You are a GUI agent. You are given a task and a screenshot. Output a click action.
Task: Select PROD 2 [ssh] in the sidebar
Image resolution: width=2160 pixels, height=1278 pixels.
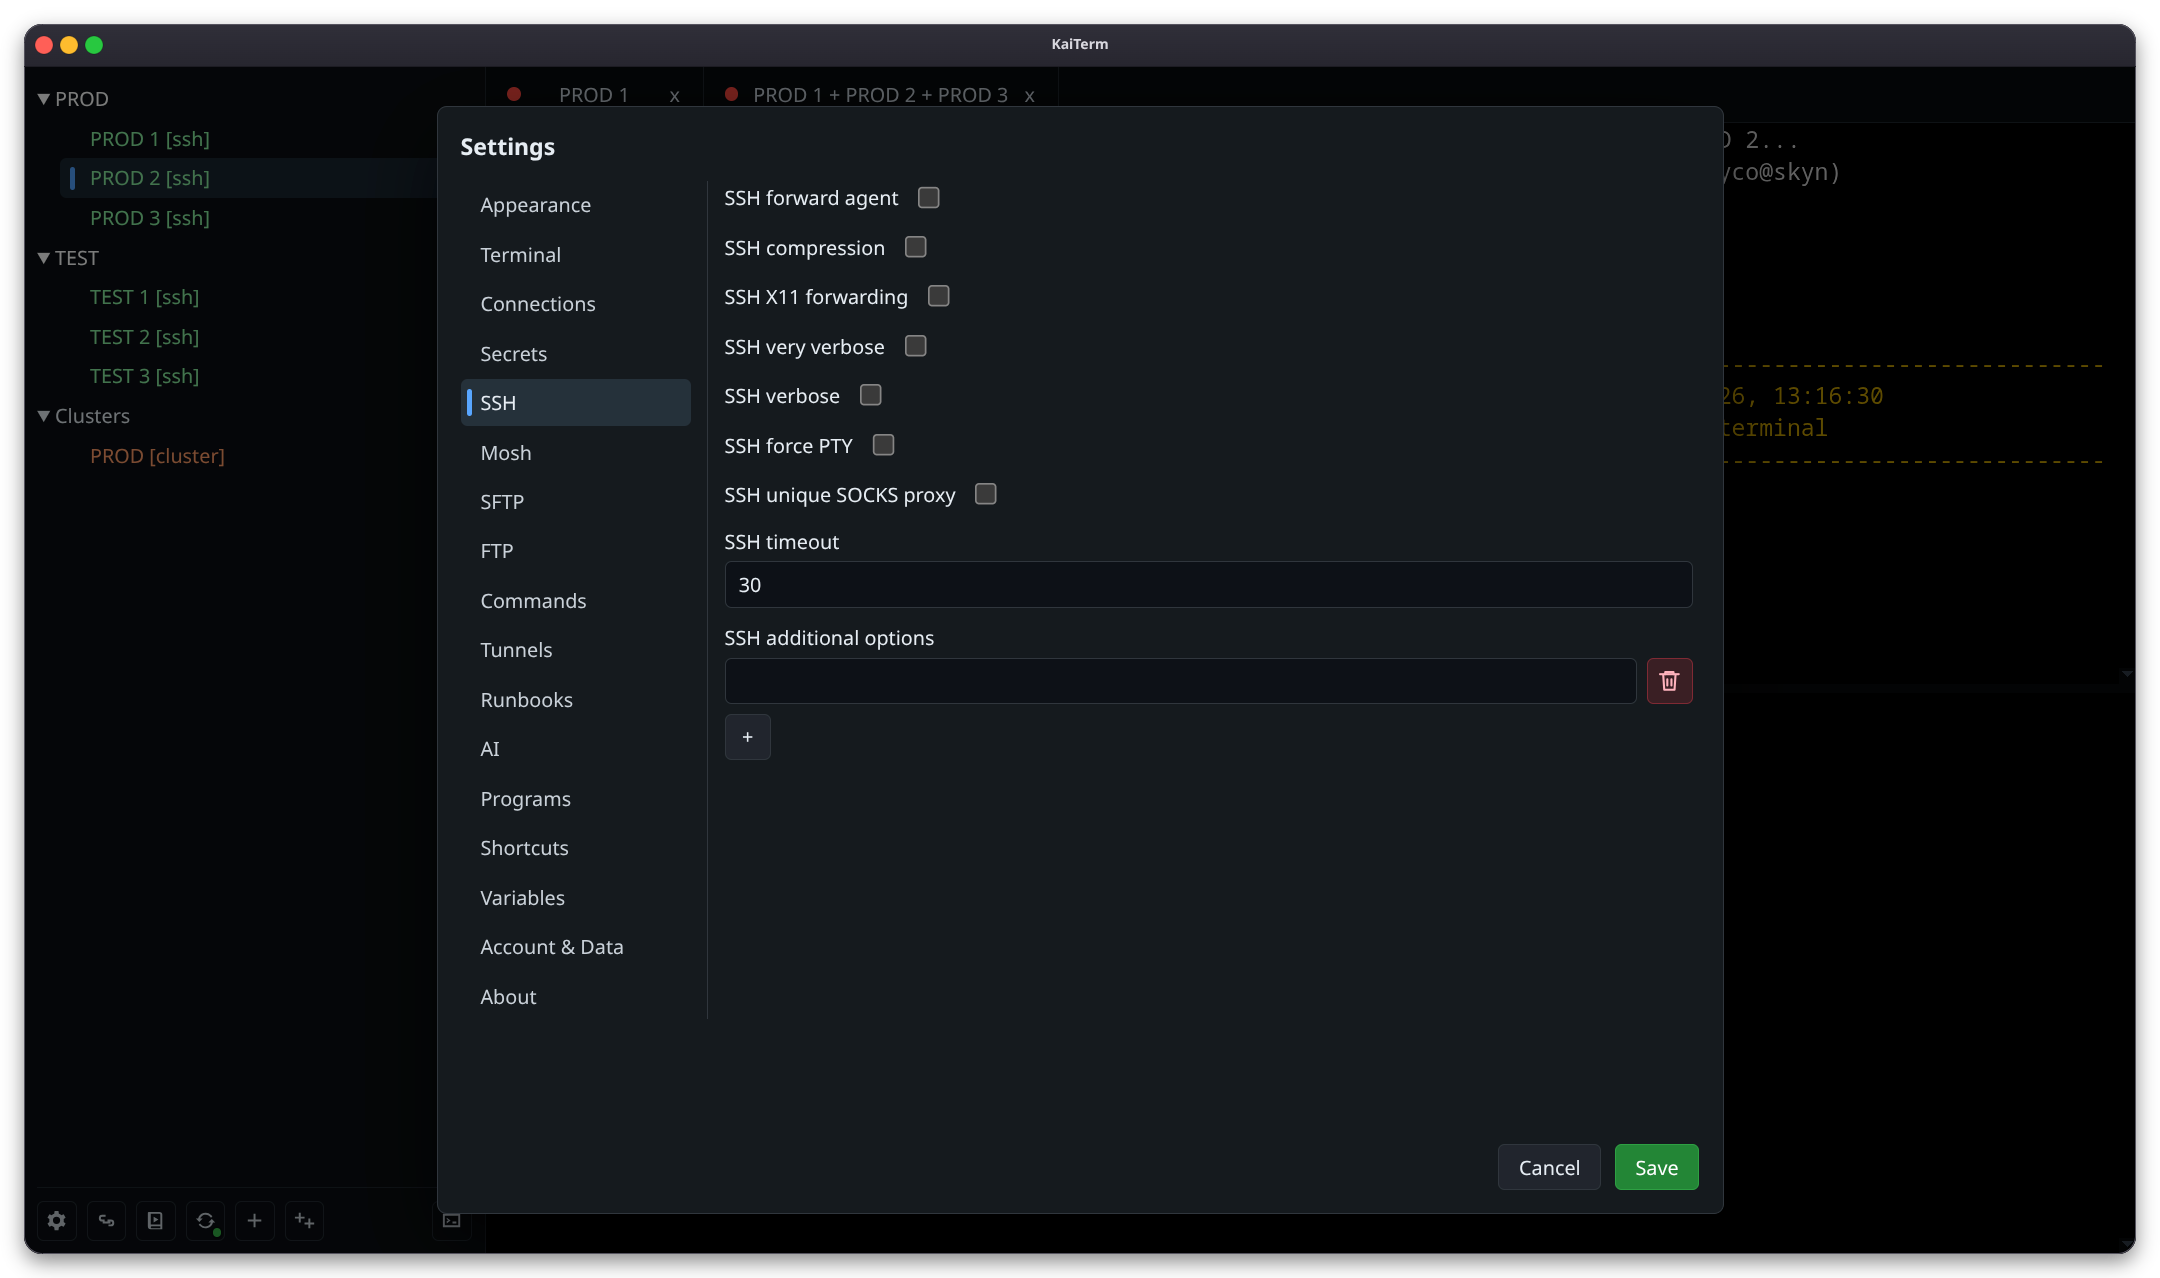[x=150, y=178]
